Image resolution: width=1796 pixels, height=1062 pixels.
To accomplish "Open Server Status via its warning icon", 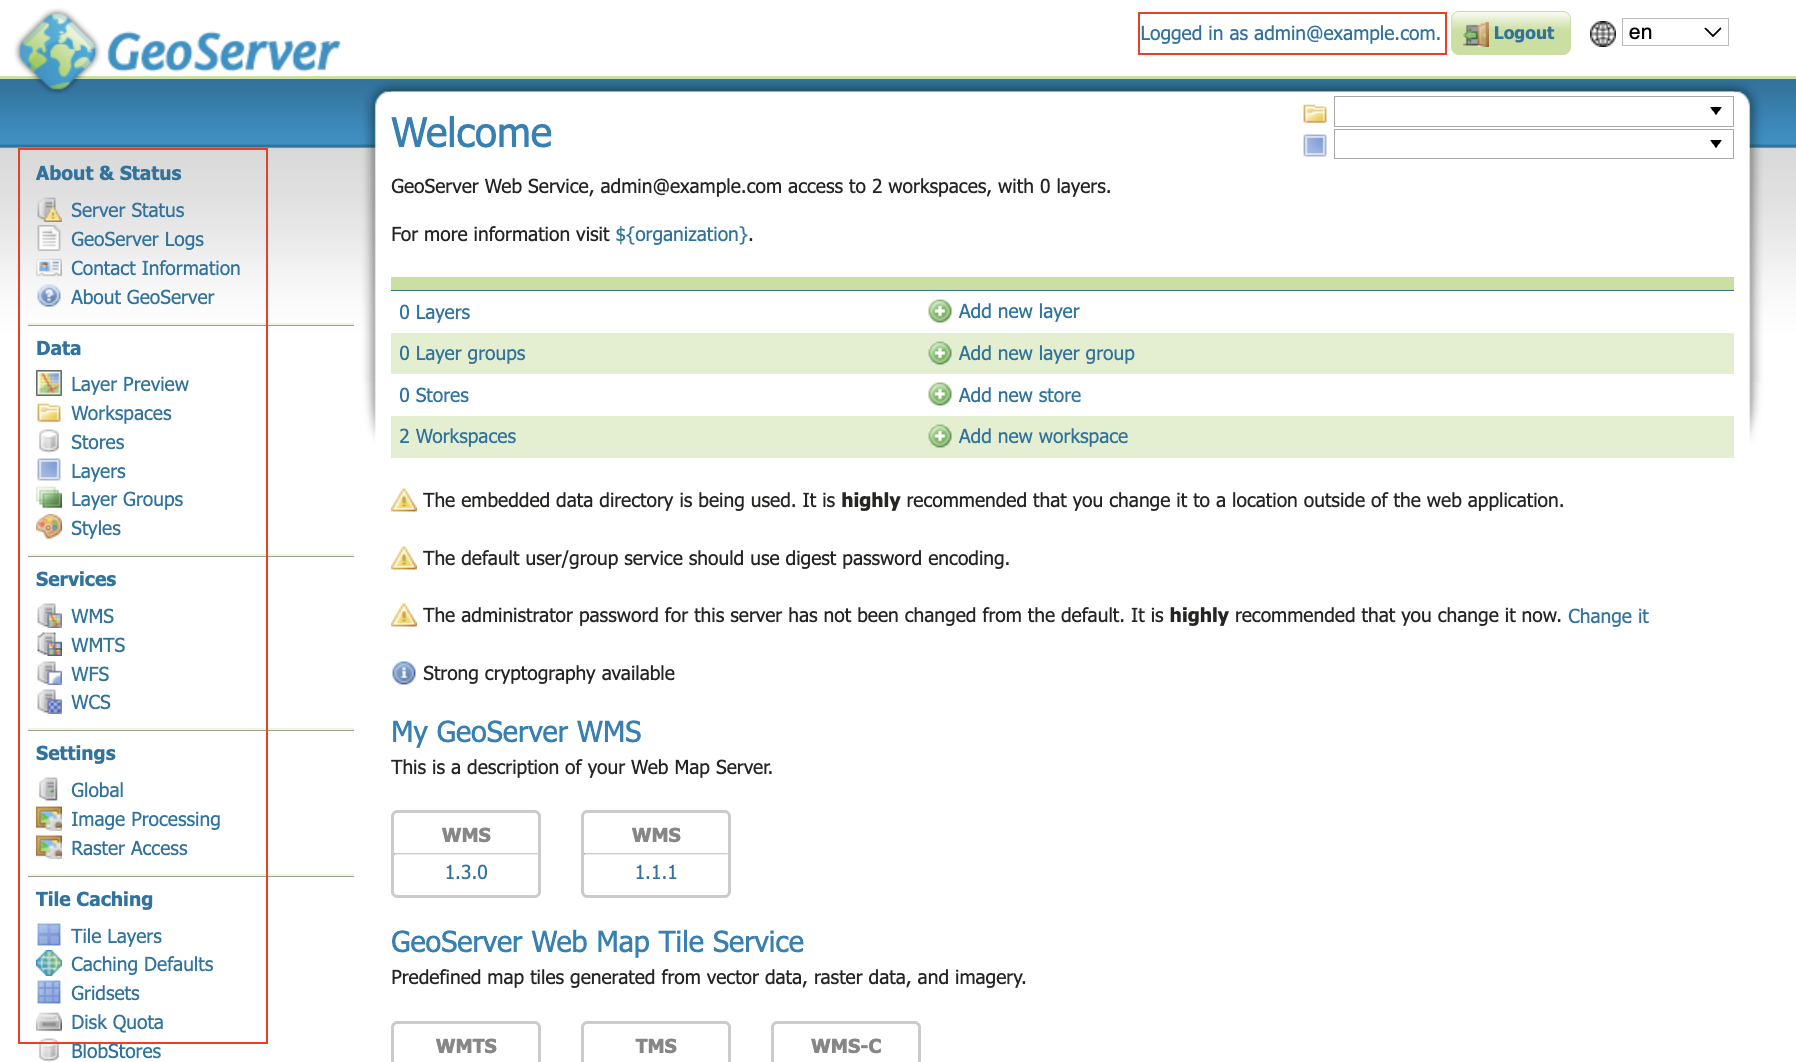I will point(49,209).
